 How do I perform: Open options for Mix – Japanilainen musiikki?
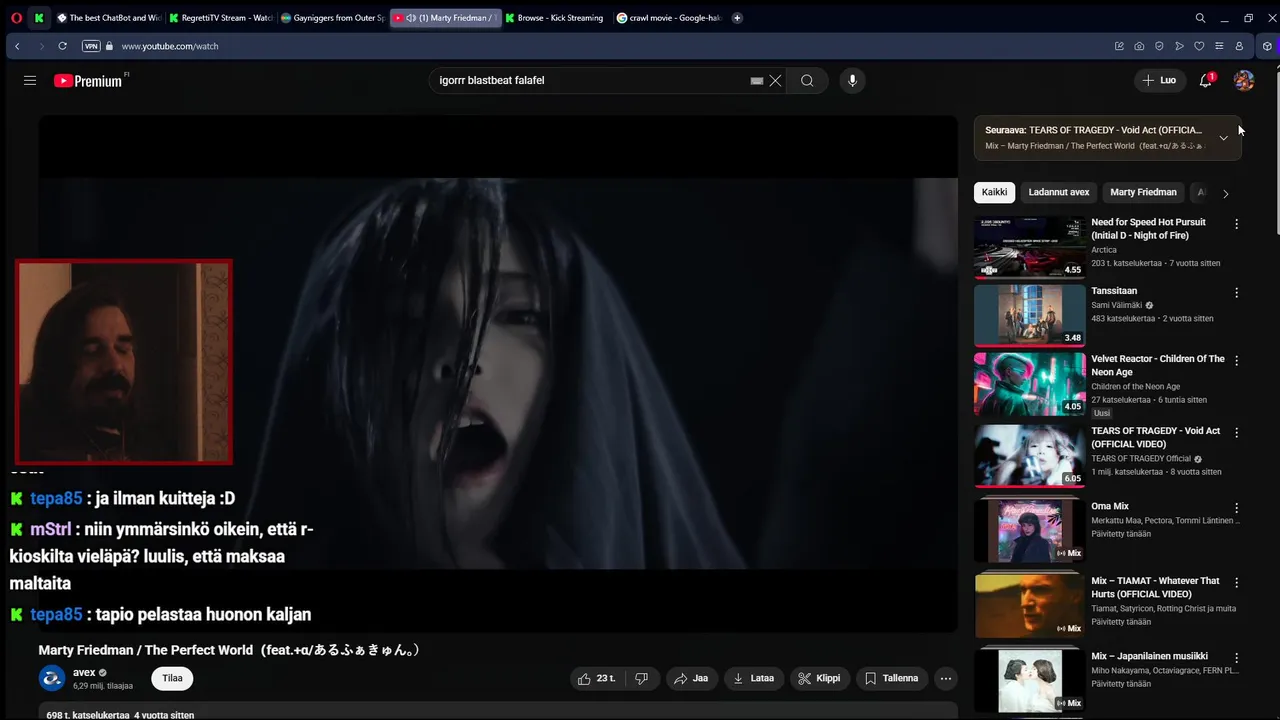click(1236, 658)
